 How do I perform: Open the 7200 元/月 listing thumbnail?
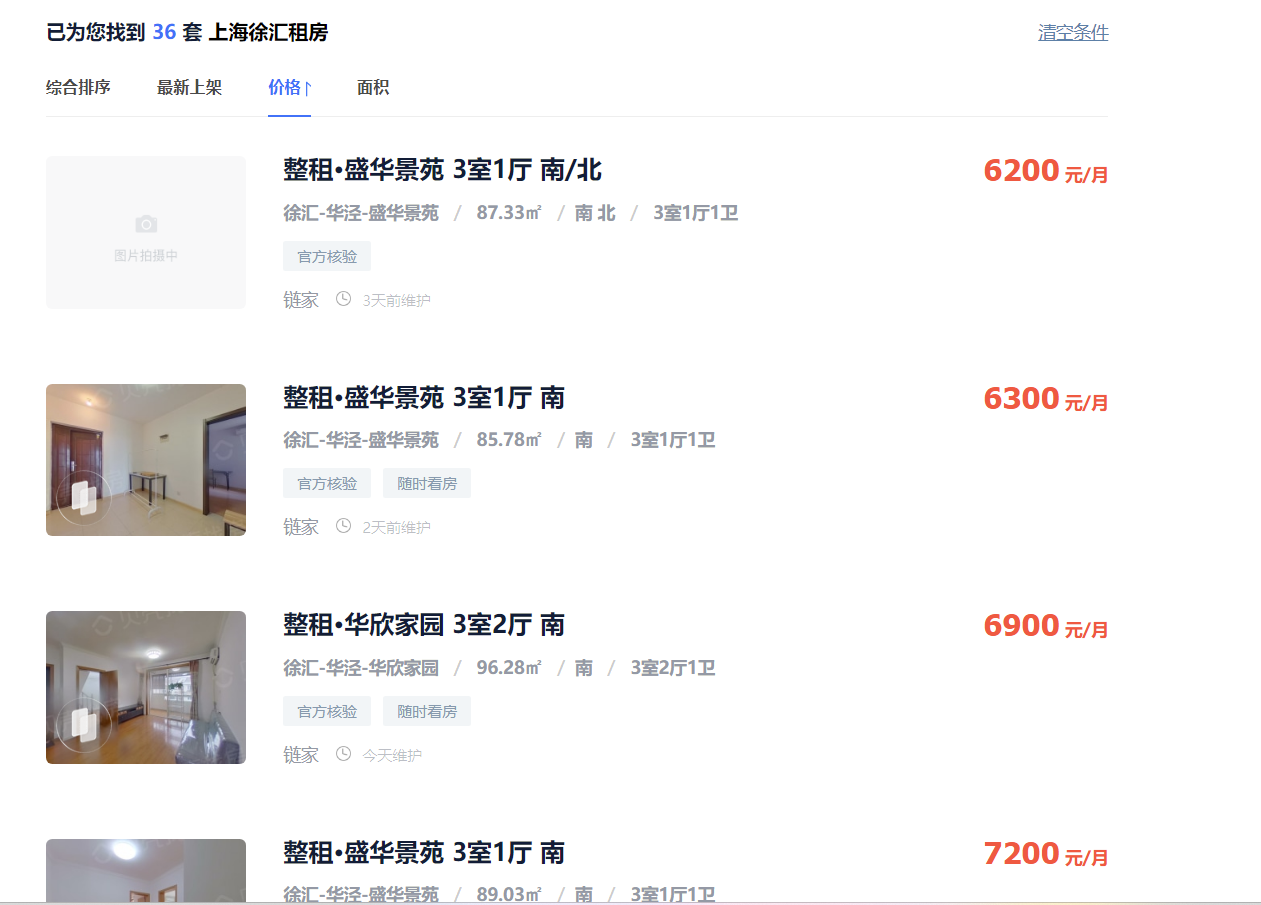[x=146, y=870]
